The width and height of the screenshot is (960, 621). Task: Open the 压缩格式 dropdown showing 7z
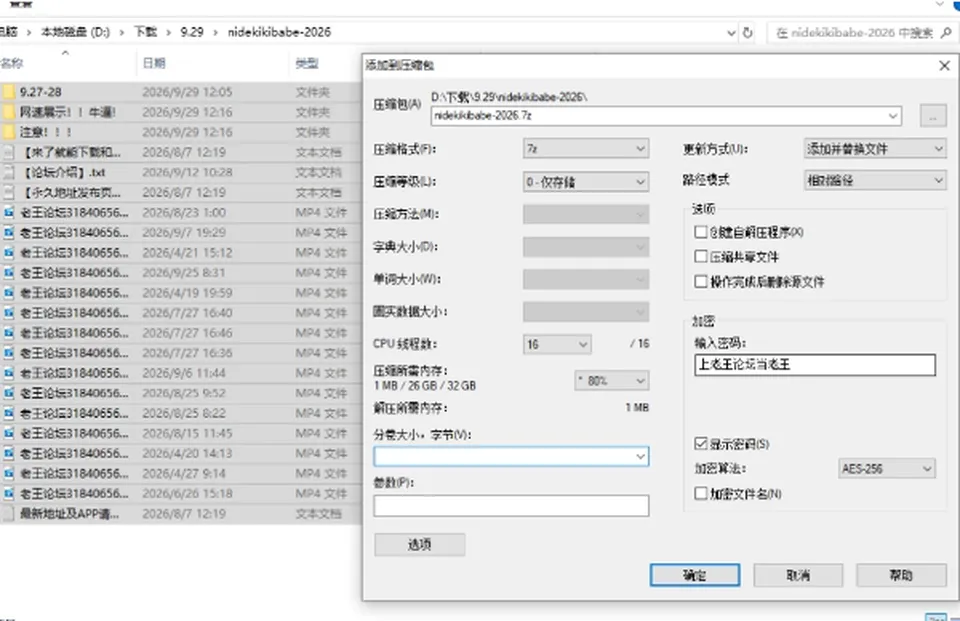pos(586,149)
